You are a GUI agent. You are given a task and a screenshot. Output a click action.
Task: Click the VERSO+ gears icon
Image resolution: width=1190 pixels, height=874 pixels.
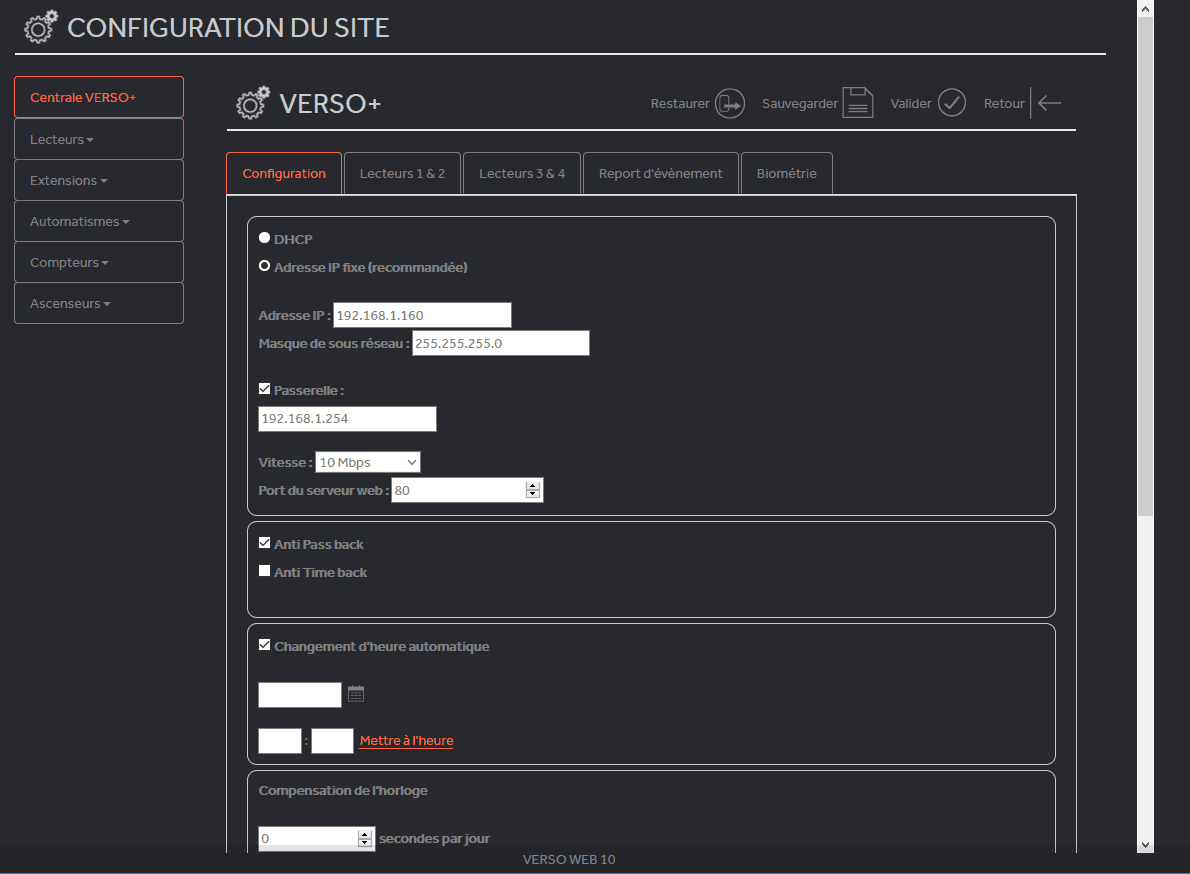[252, 102]
